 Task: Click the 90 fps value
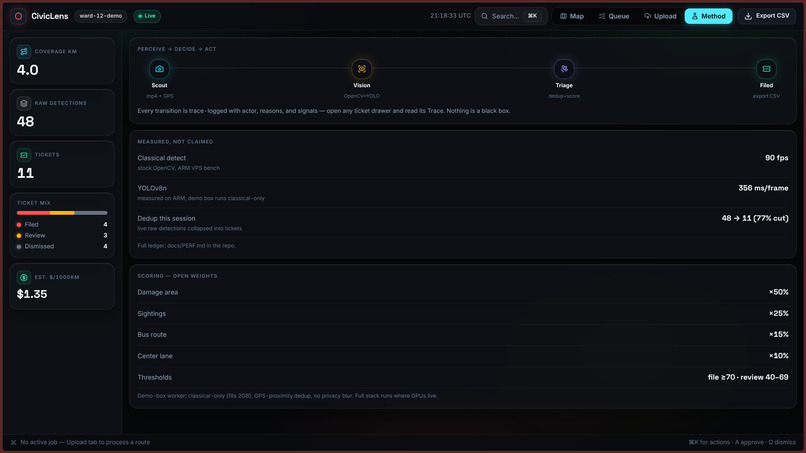tap(776, 158)
